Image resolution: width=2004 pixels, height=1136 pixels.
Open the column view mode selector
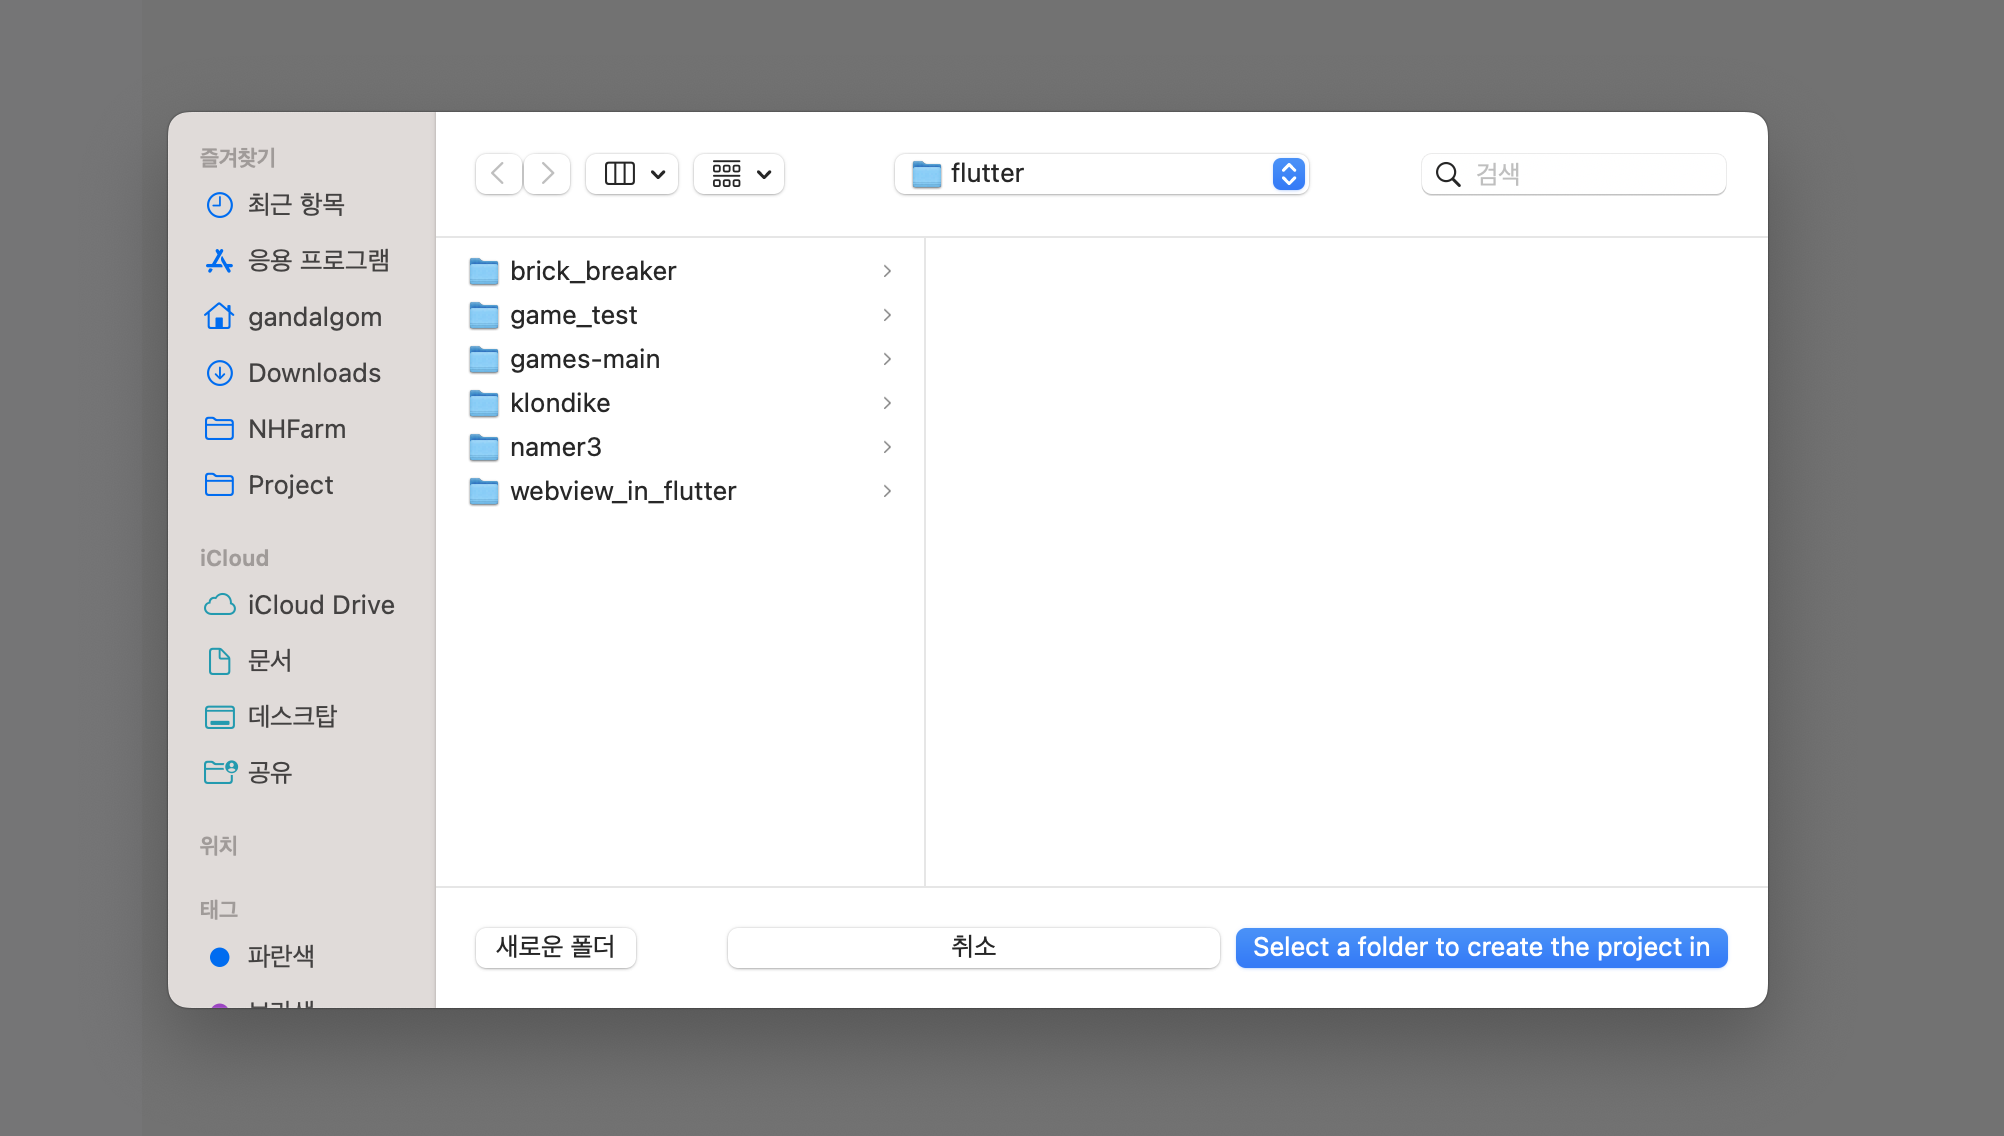633,174
